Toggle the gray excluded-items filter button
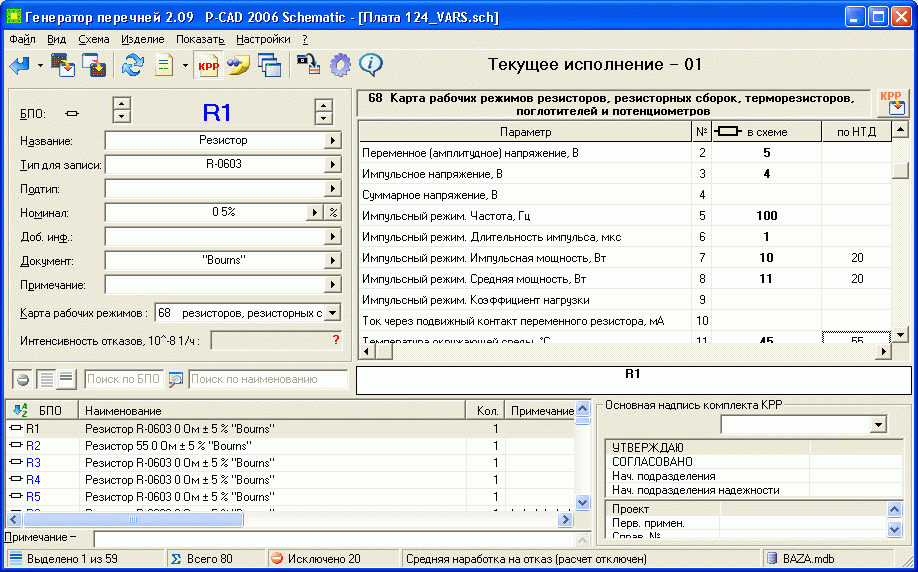 pyautogui.click(x=22, y=380)
